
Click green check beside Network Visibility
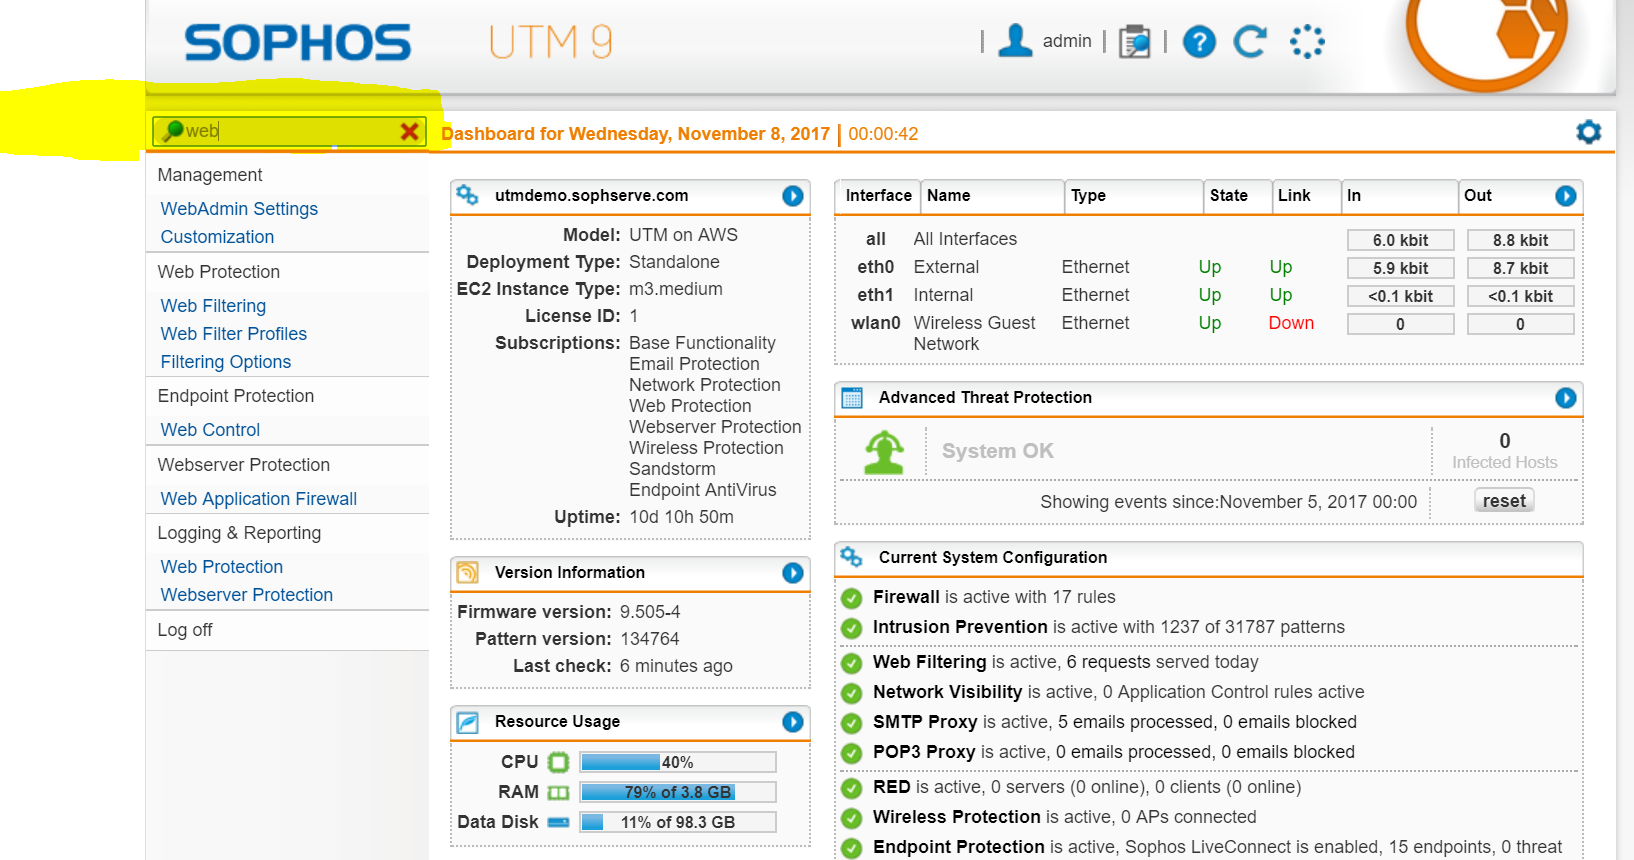click(x=852, y=693)
